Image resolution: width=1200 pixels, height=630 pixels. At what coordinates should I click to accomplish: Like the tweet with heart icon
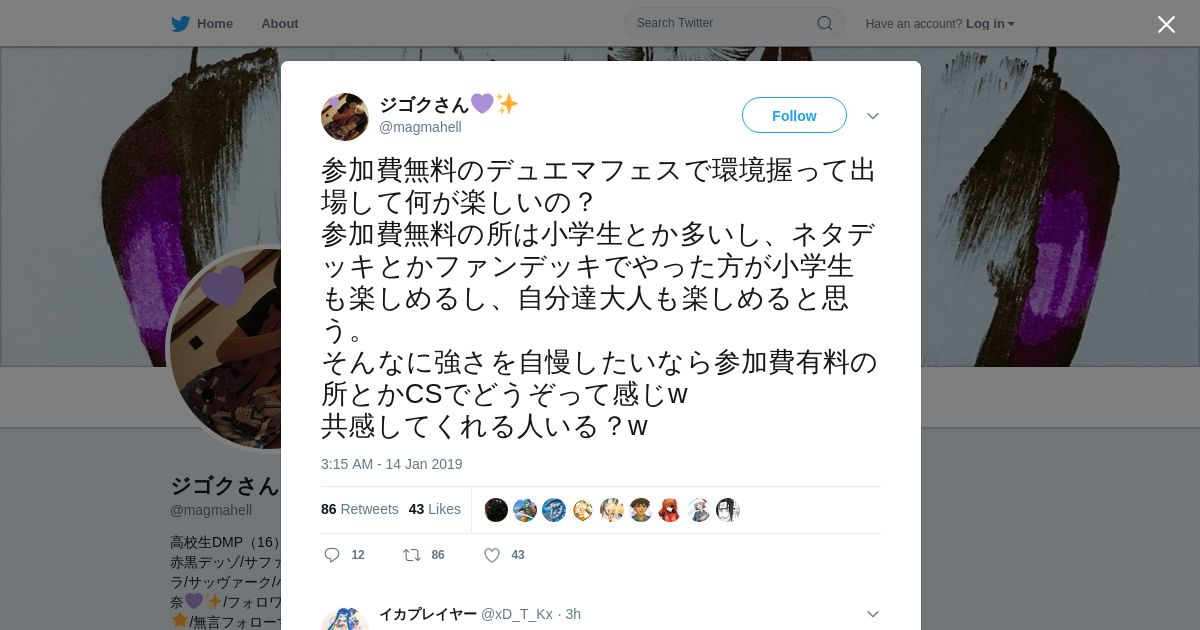[491, 555]
